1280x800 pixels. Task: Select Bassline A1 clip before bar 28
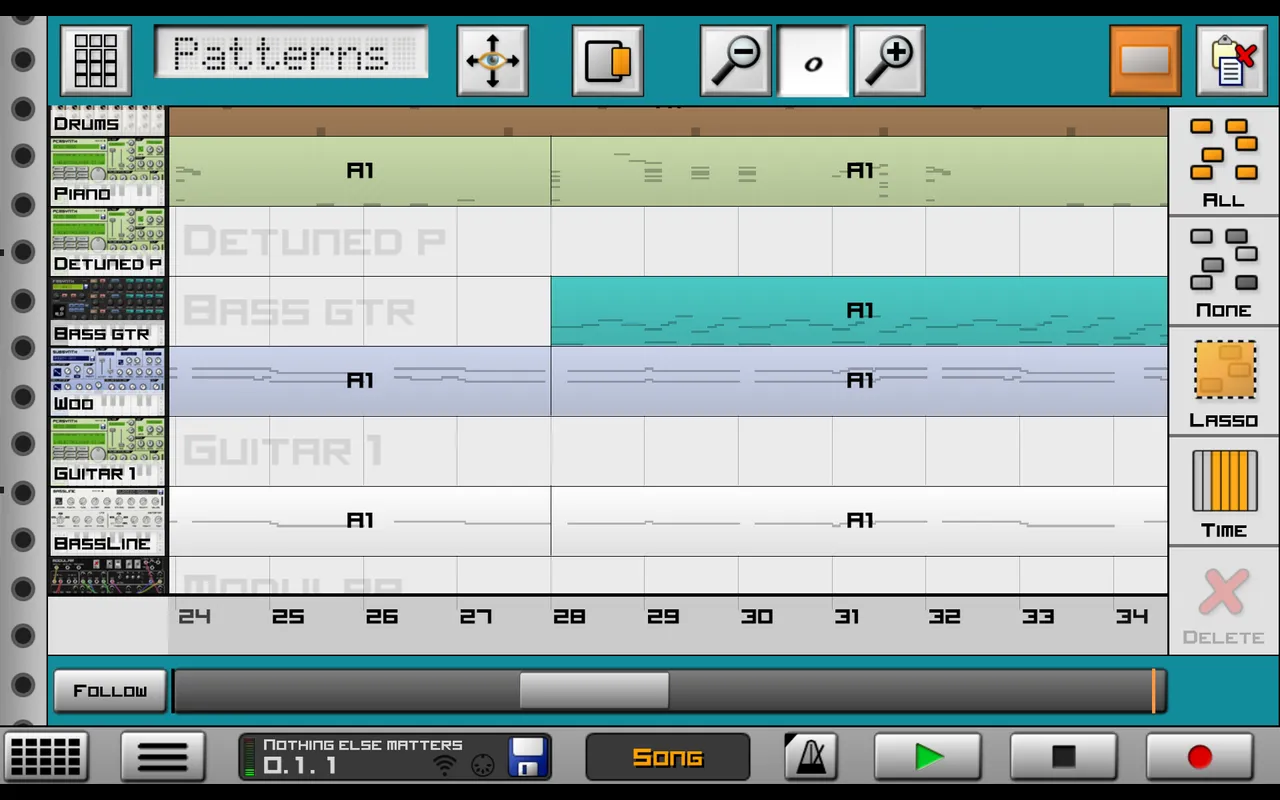pyautogui.click(x=359, y=521)
